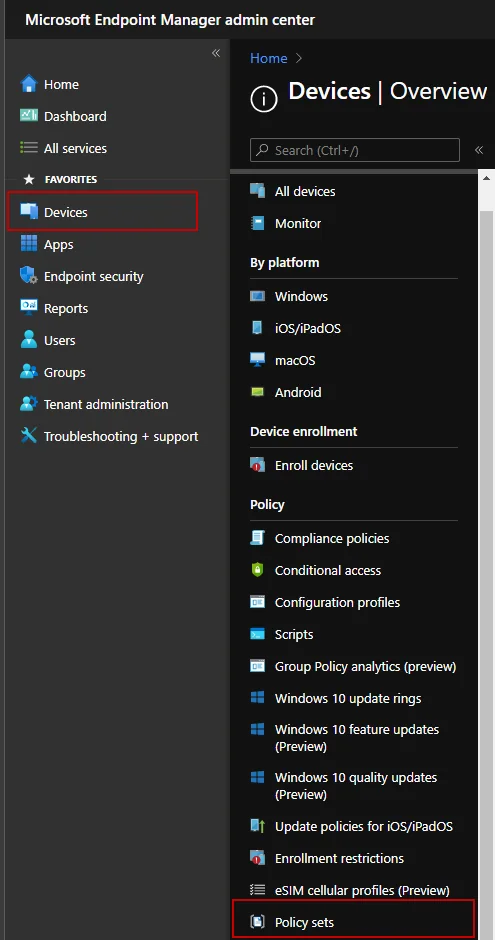This screenshot has width=495, height=940.
Task: Open Enroll devices label
Action: coord(314,465)
